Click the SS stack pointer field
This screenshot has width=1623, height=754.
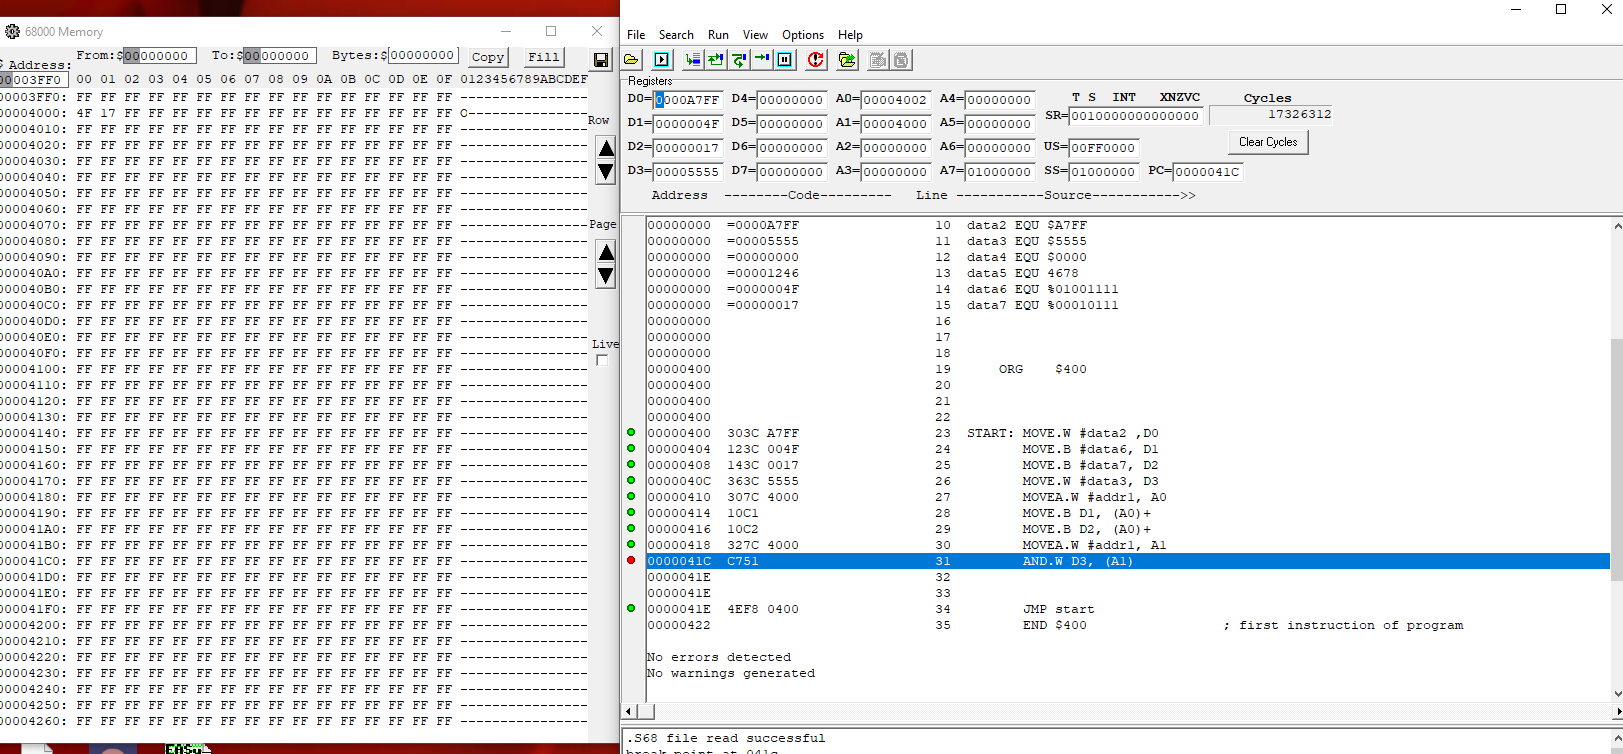pos(1104,172)
